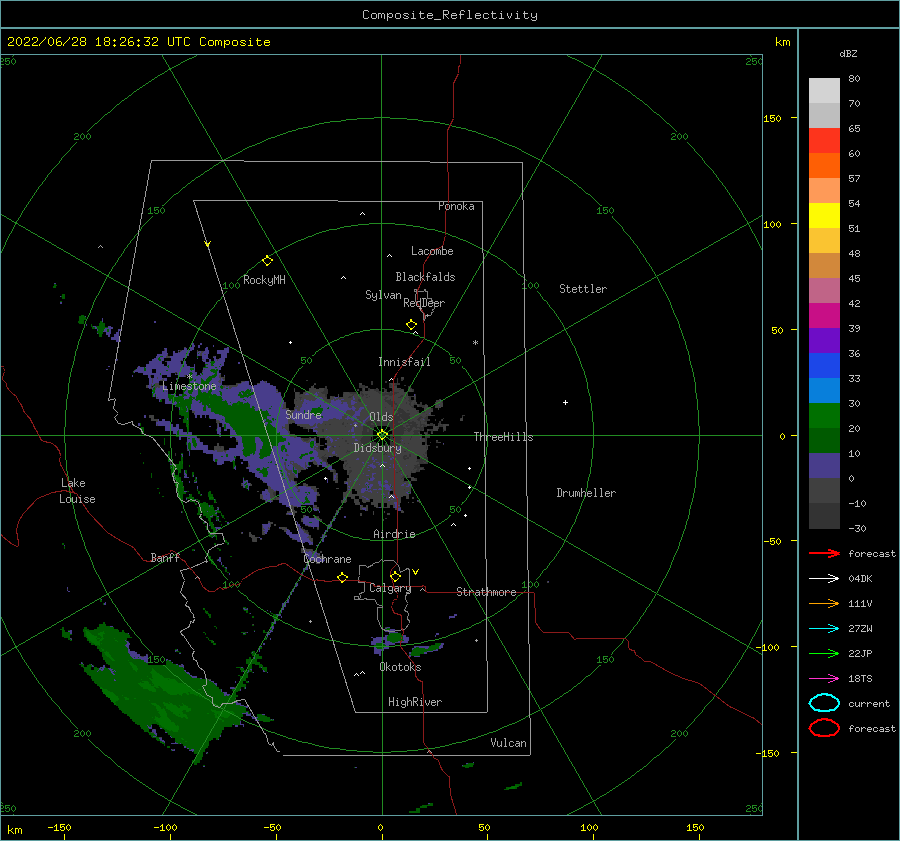Image resolution: width=900 pixels, height=841 pixels.
Task: Select the green 20-30 dBZ swatch
Action: (x=824, y=416)
